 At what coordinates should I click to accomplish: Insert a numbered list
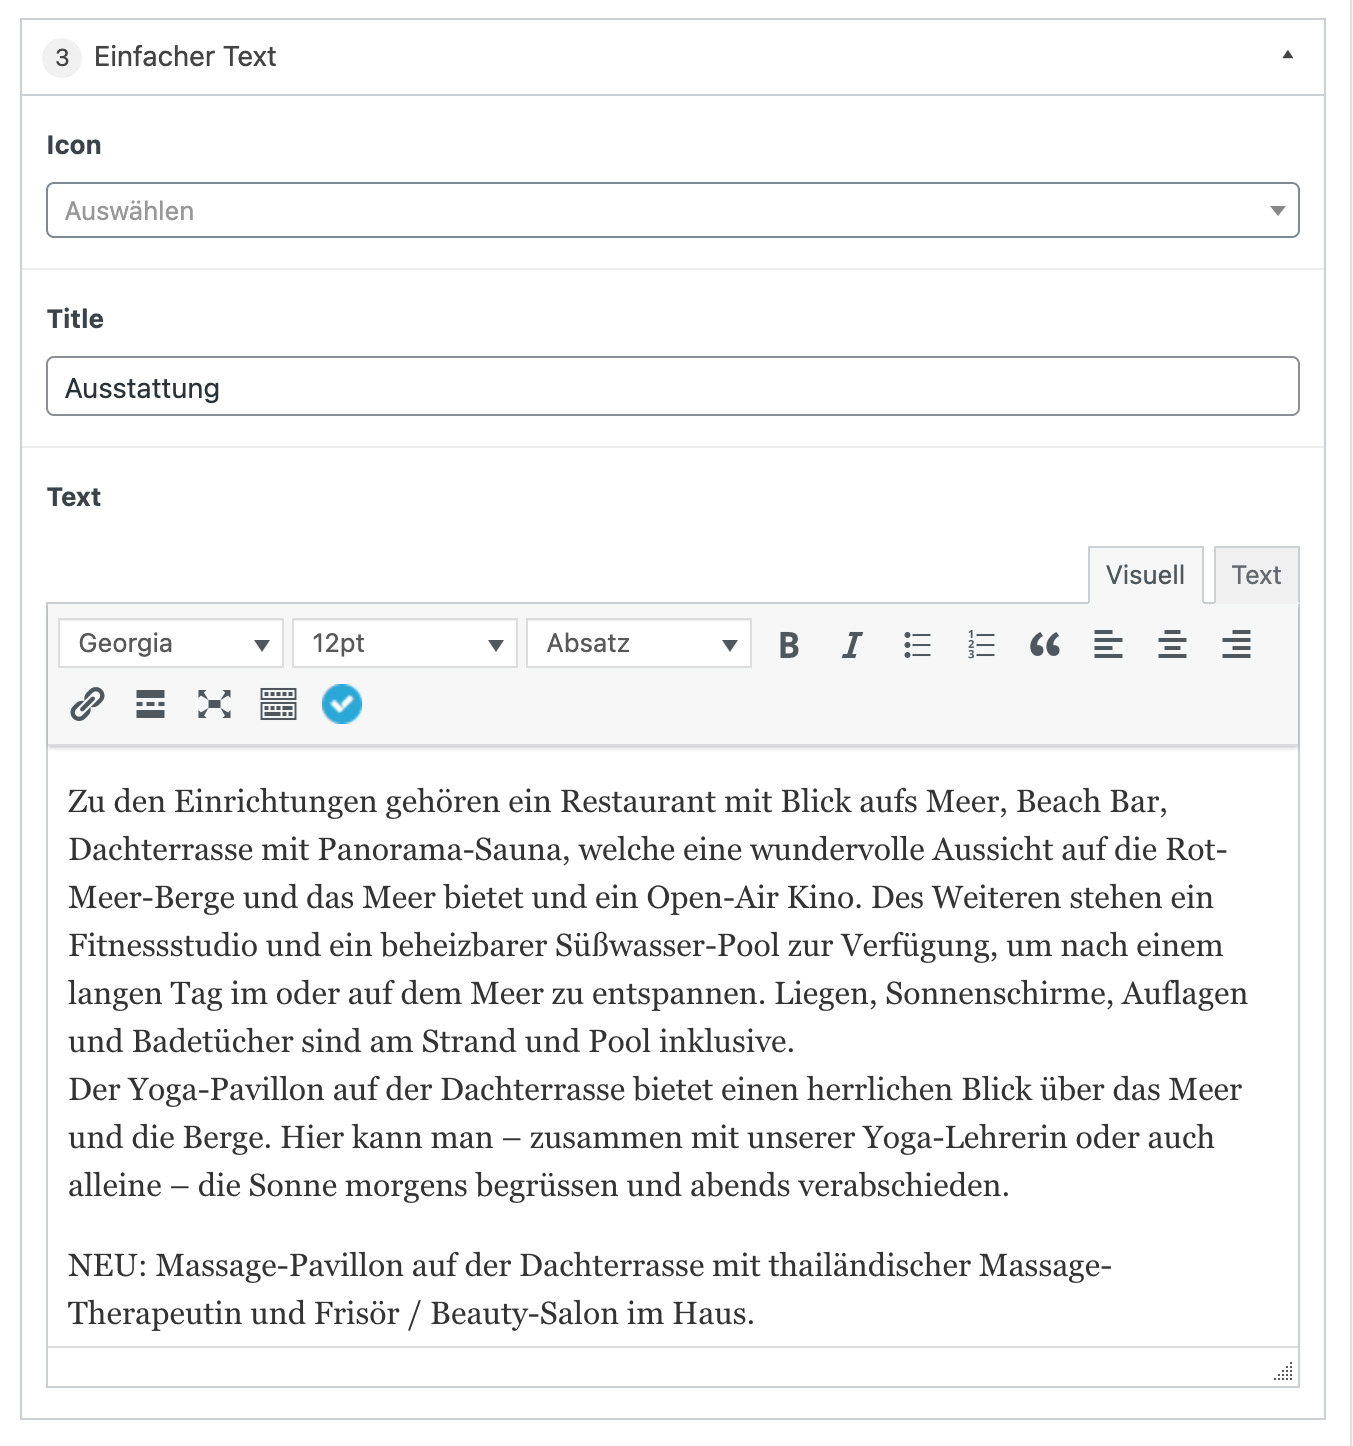tap(981, 645)
